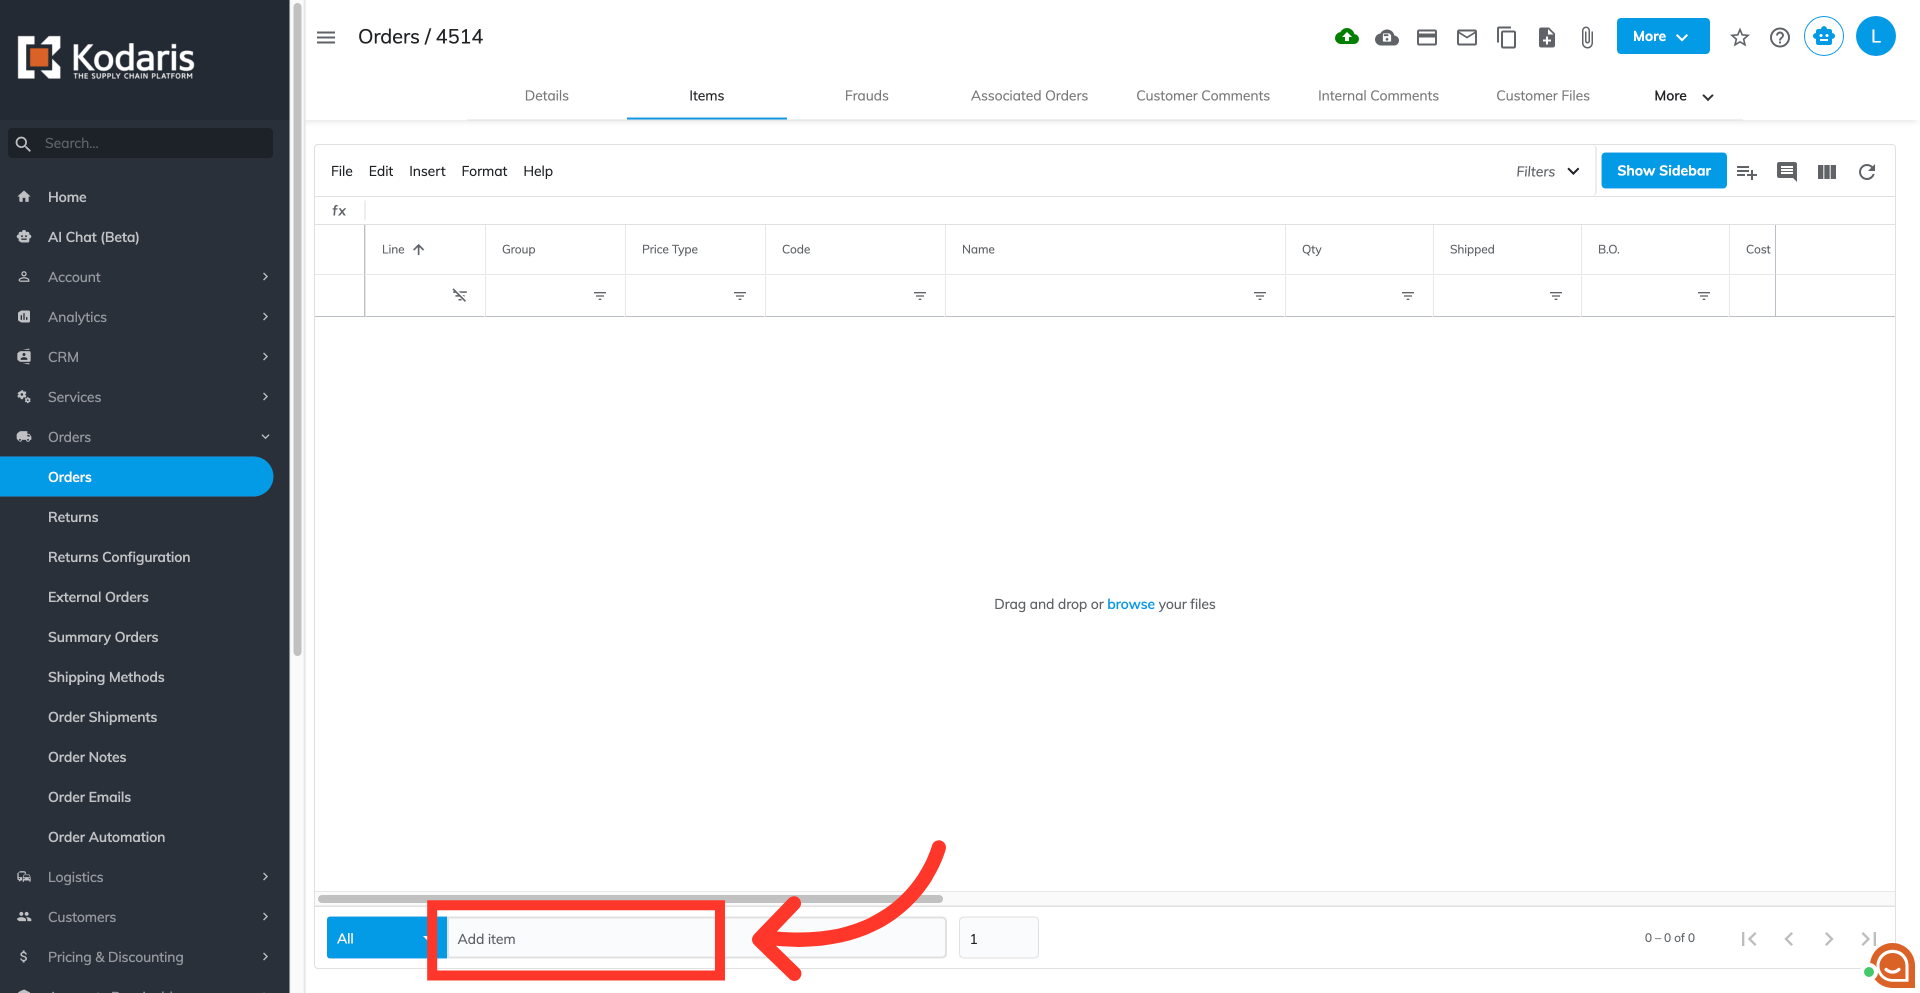
Task: Open the AI assistant robot icon
Action: [1824, 37]
